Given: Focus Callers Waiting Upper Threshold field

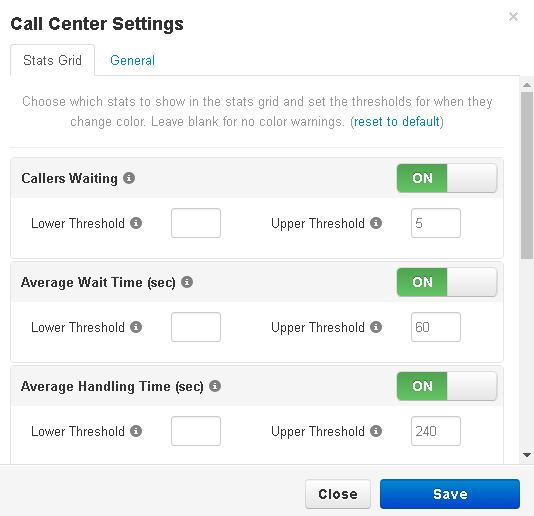Looking at the screenshot, I should click(436, 223).
